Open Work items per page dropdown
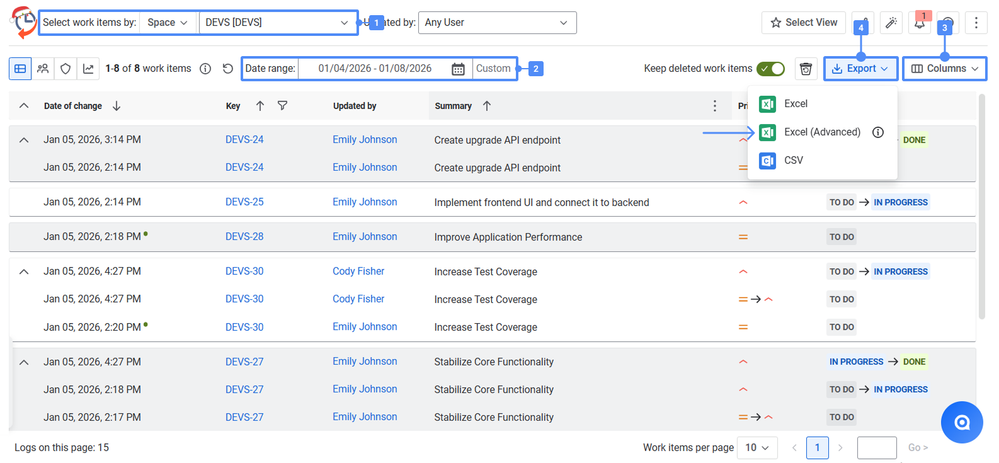This screenshot has height=463, width=999. click(757, 447)
